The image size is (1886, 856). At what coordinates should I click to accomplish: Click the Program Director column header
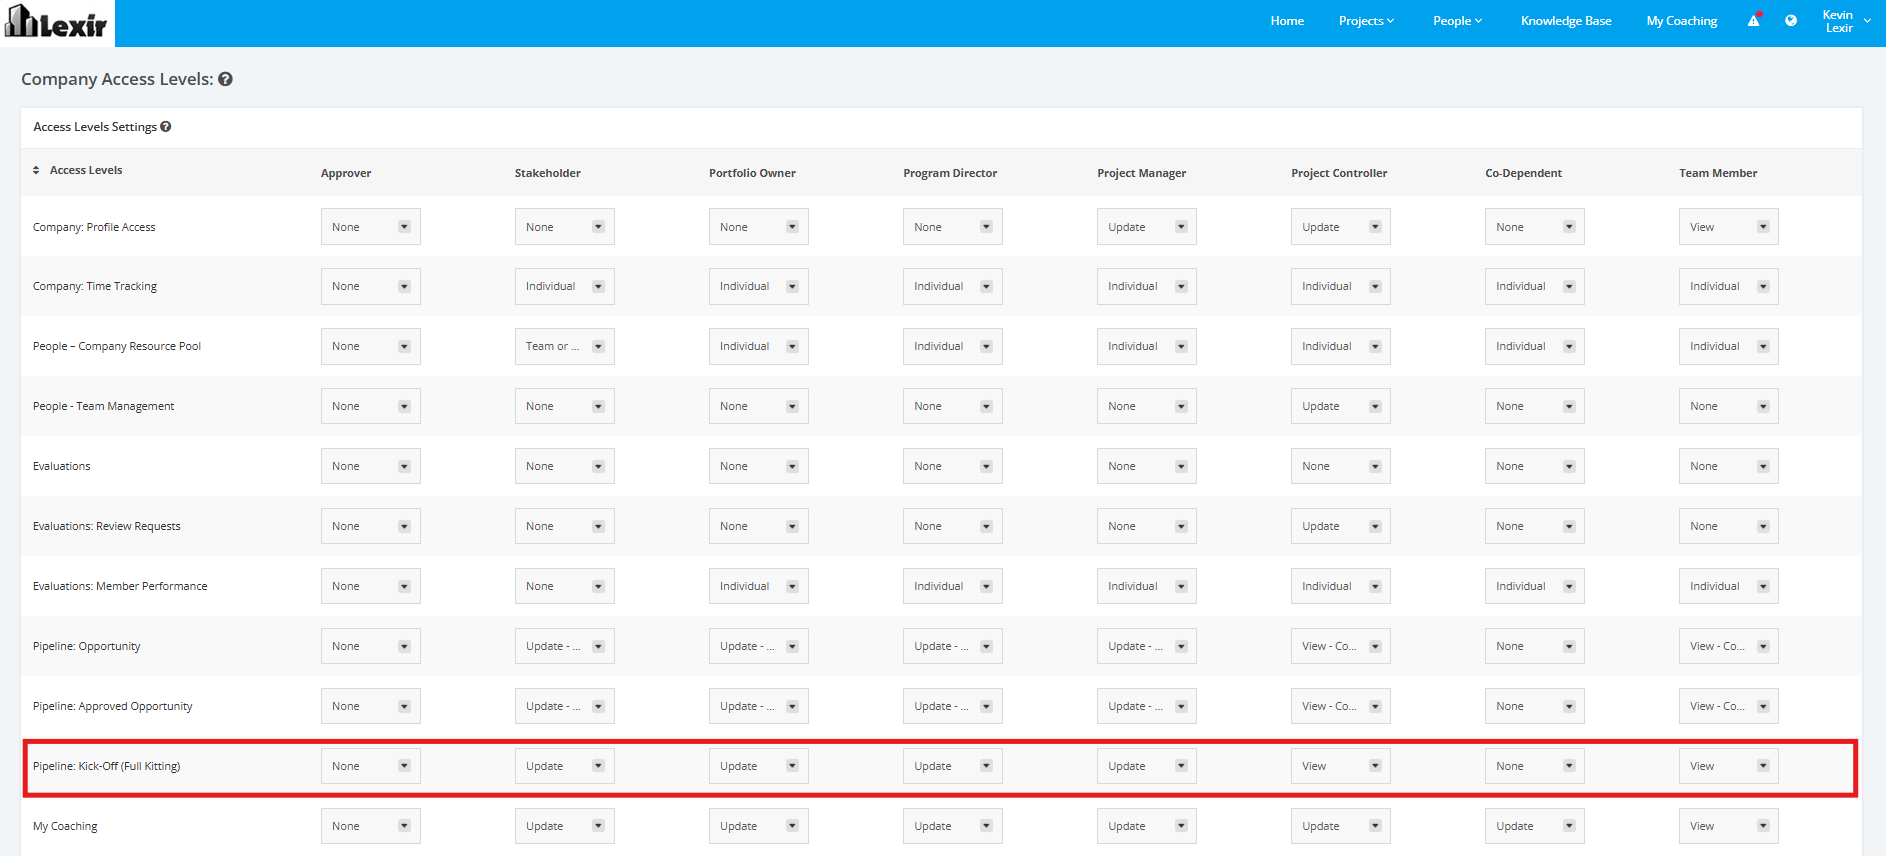[950, 173]
